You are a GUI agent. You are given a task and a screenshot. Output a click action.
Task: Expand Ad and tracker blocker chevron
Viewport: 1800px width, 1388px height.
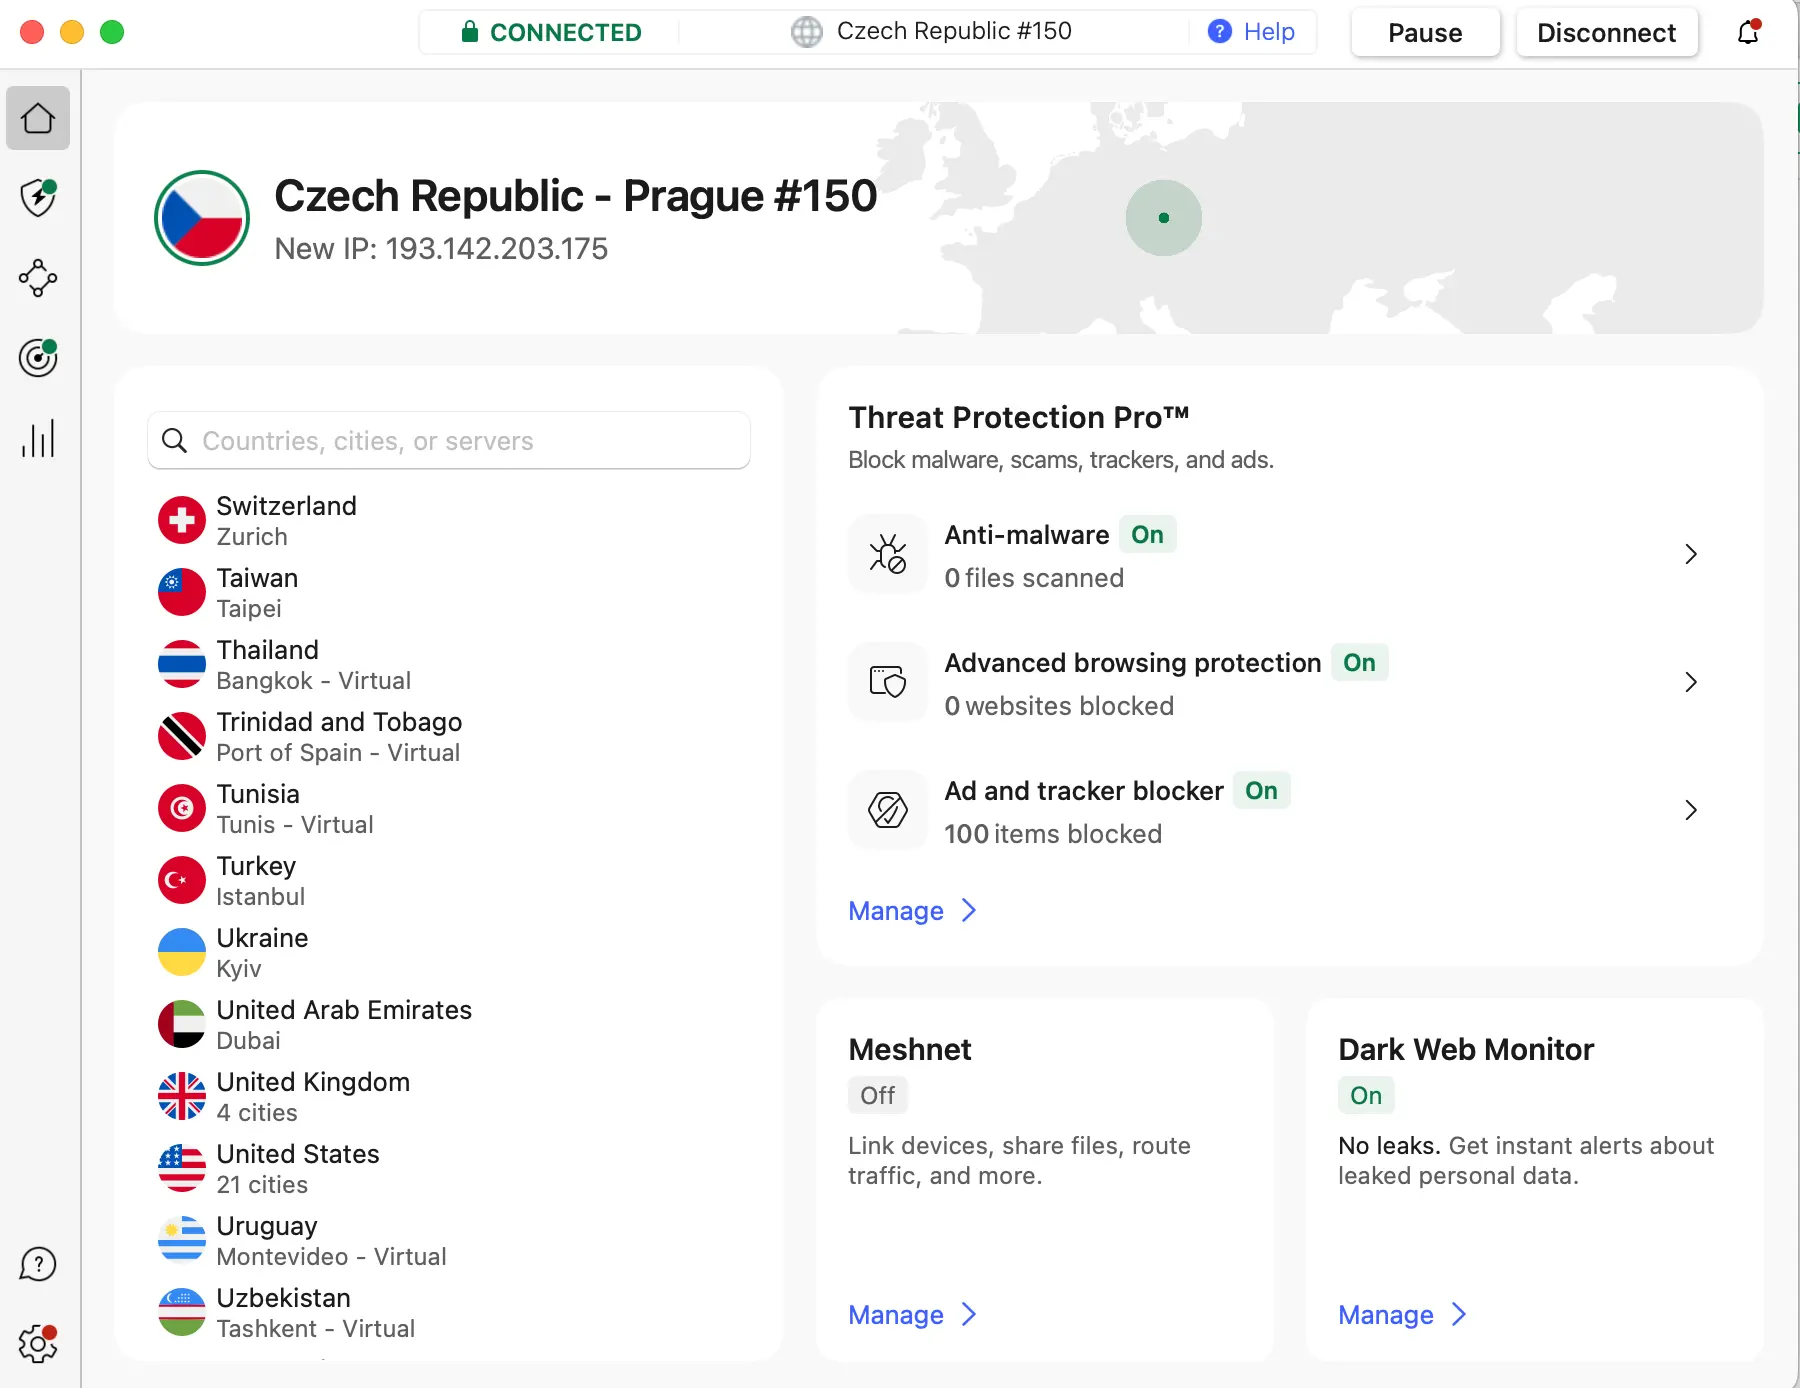(x=1690, y=810)
